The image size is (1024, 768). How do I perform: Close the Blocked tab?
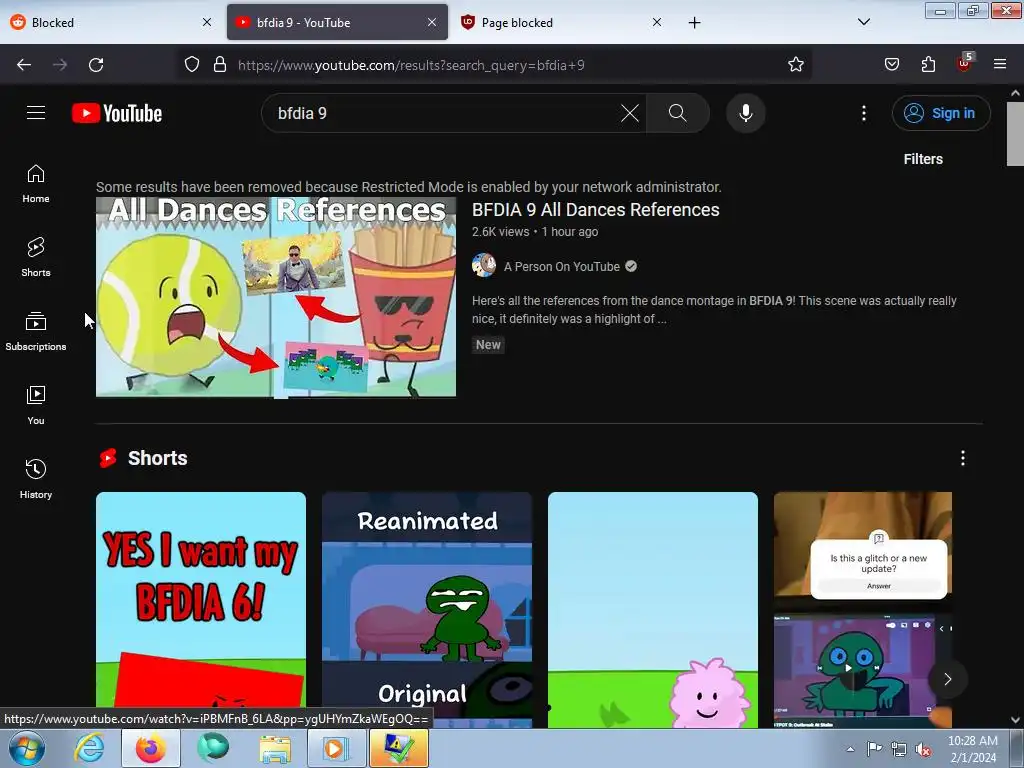pyautogui.click(x=206, y=22)
